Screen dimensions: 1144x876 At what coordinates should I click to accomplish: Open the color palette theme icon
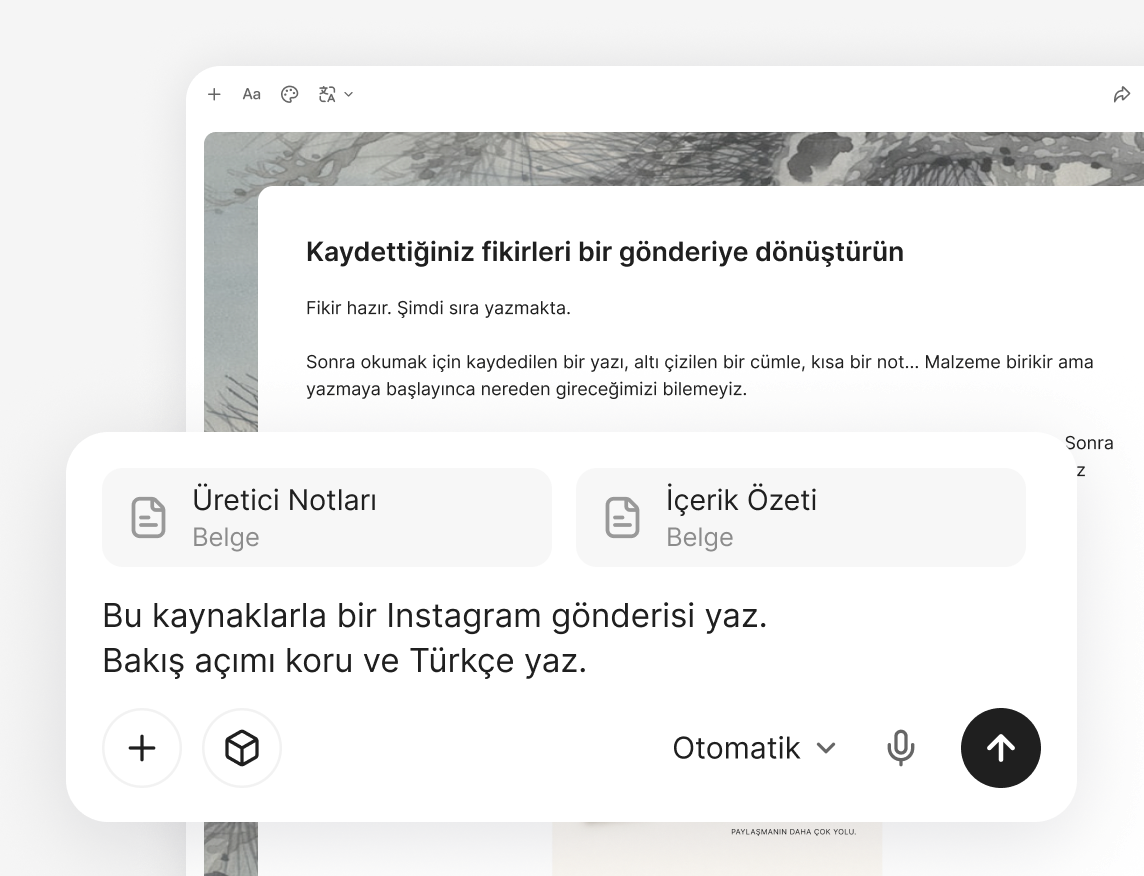coord(290,94)
